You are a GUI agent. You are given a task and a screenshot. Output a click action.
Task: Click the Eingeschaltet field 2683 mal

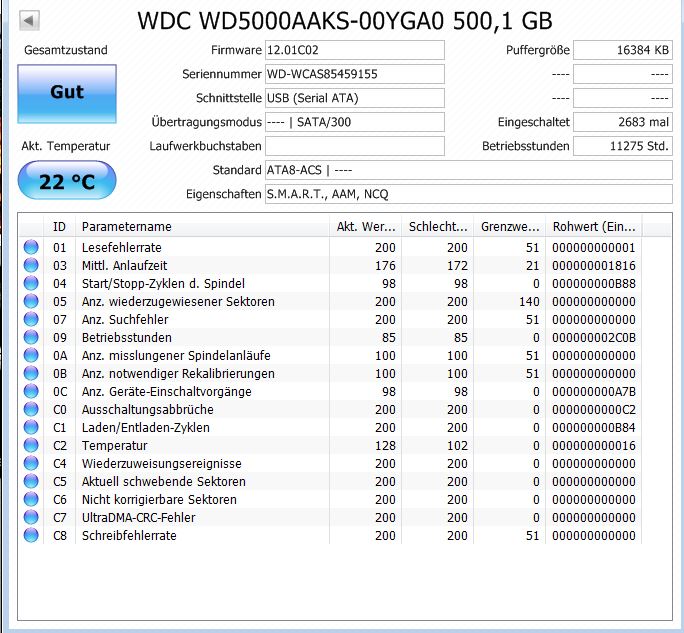[622, 122]
